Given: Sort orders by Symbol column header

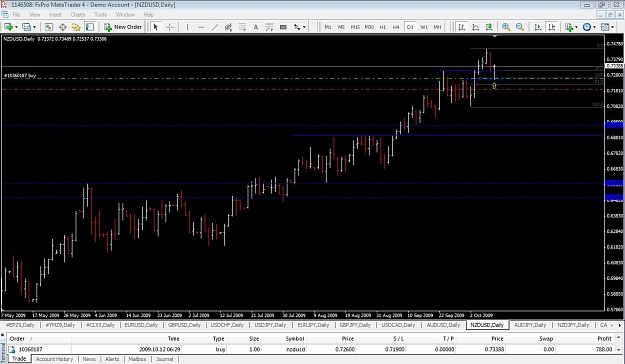Looking at the screenshot, I should click(295, 338).
